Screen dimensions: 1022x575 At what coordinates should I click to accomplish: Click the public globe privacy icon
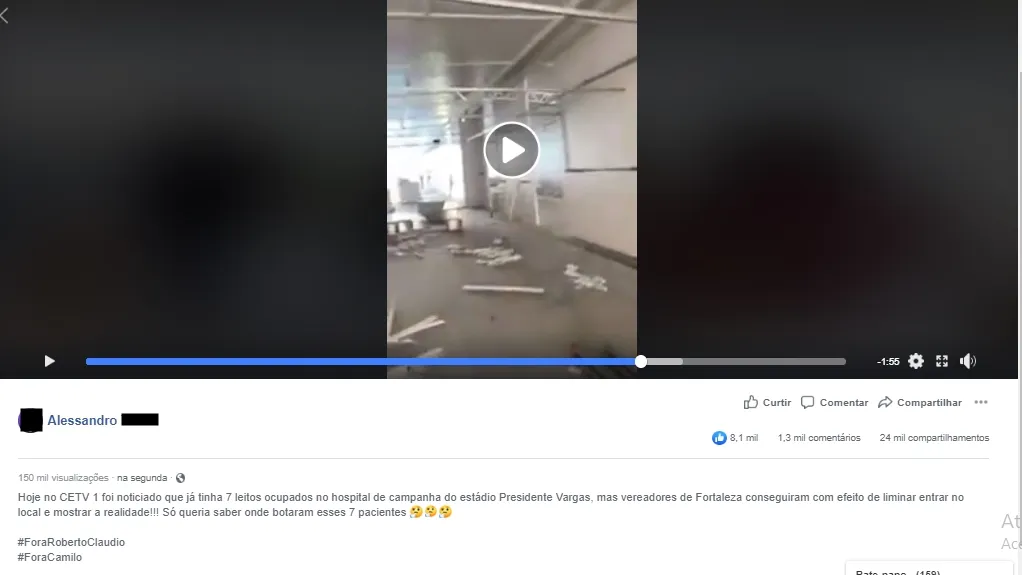181,478
